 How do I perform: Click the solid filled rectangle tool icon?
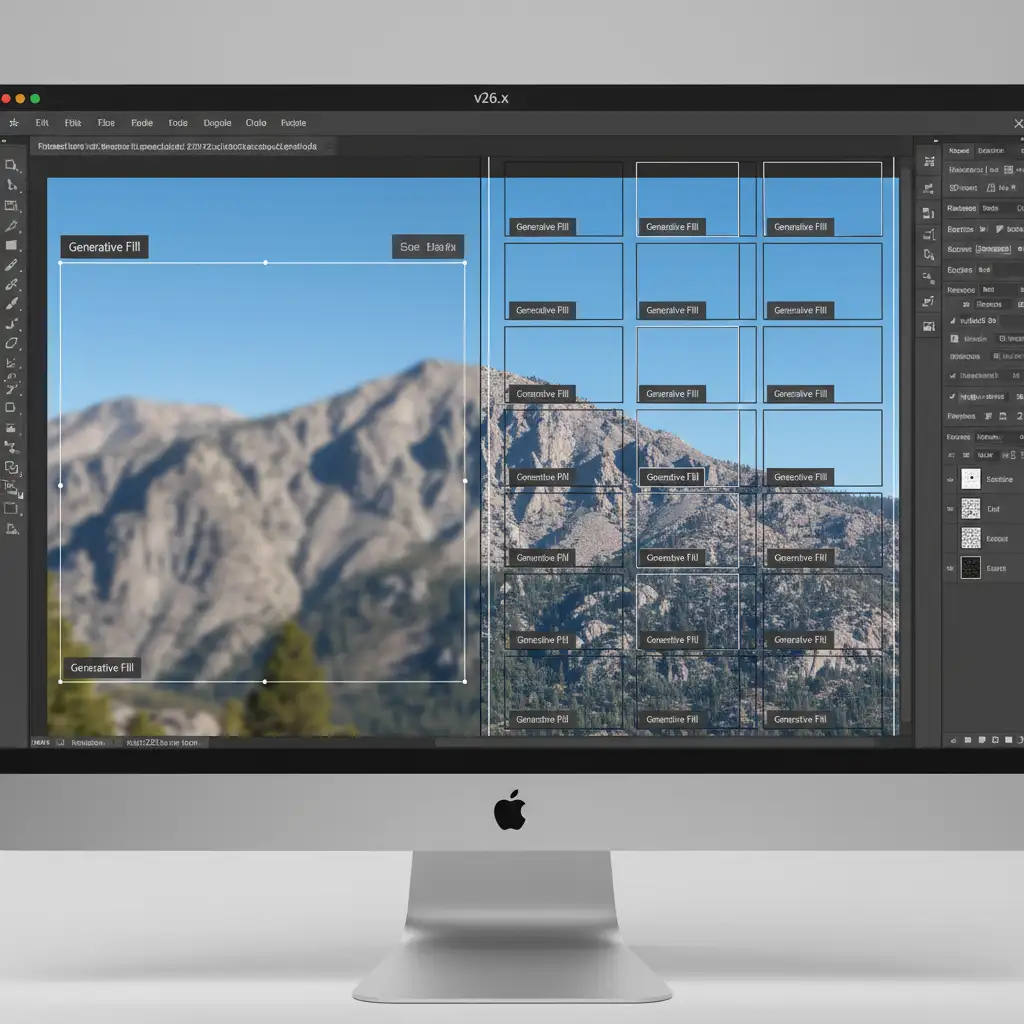coord(11,245)
